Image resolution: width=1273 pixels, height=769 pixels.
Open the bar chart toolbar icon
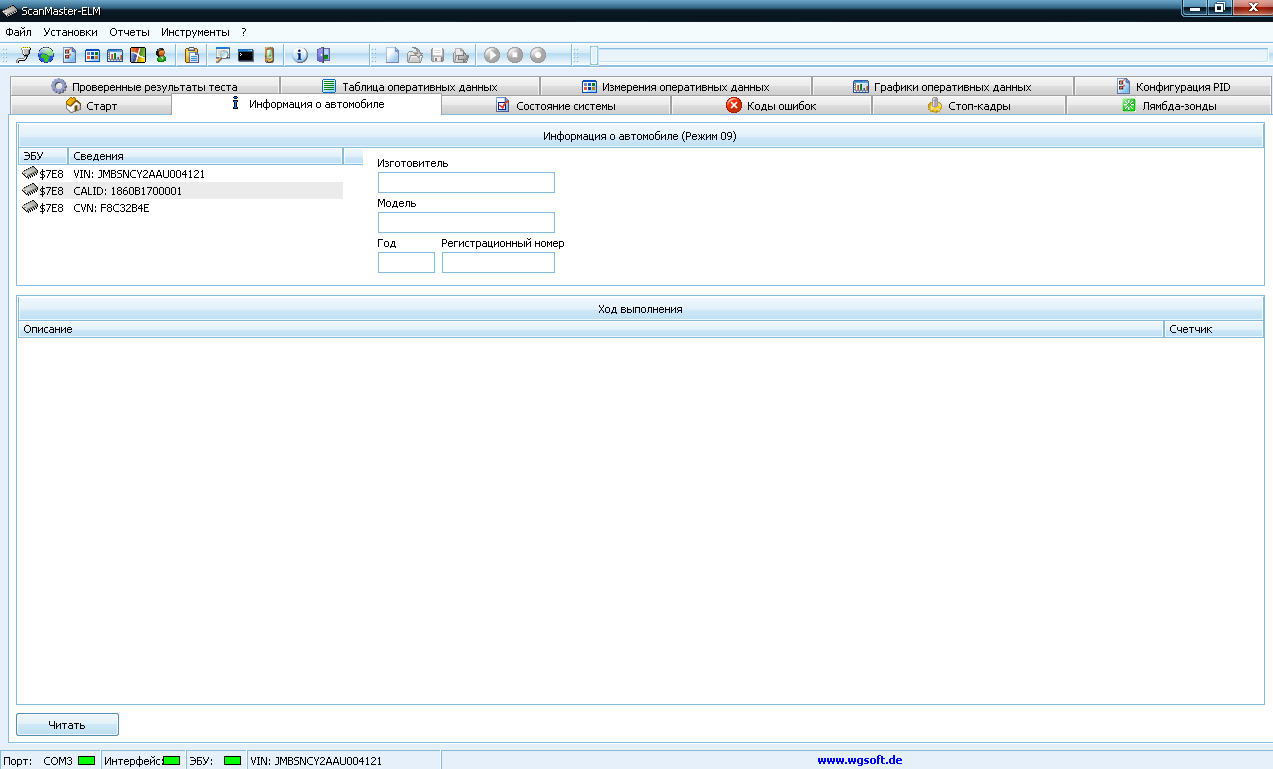pos(115,55)
